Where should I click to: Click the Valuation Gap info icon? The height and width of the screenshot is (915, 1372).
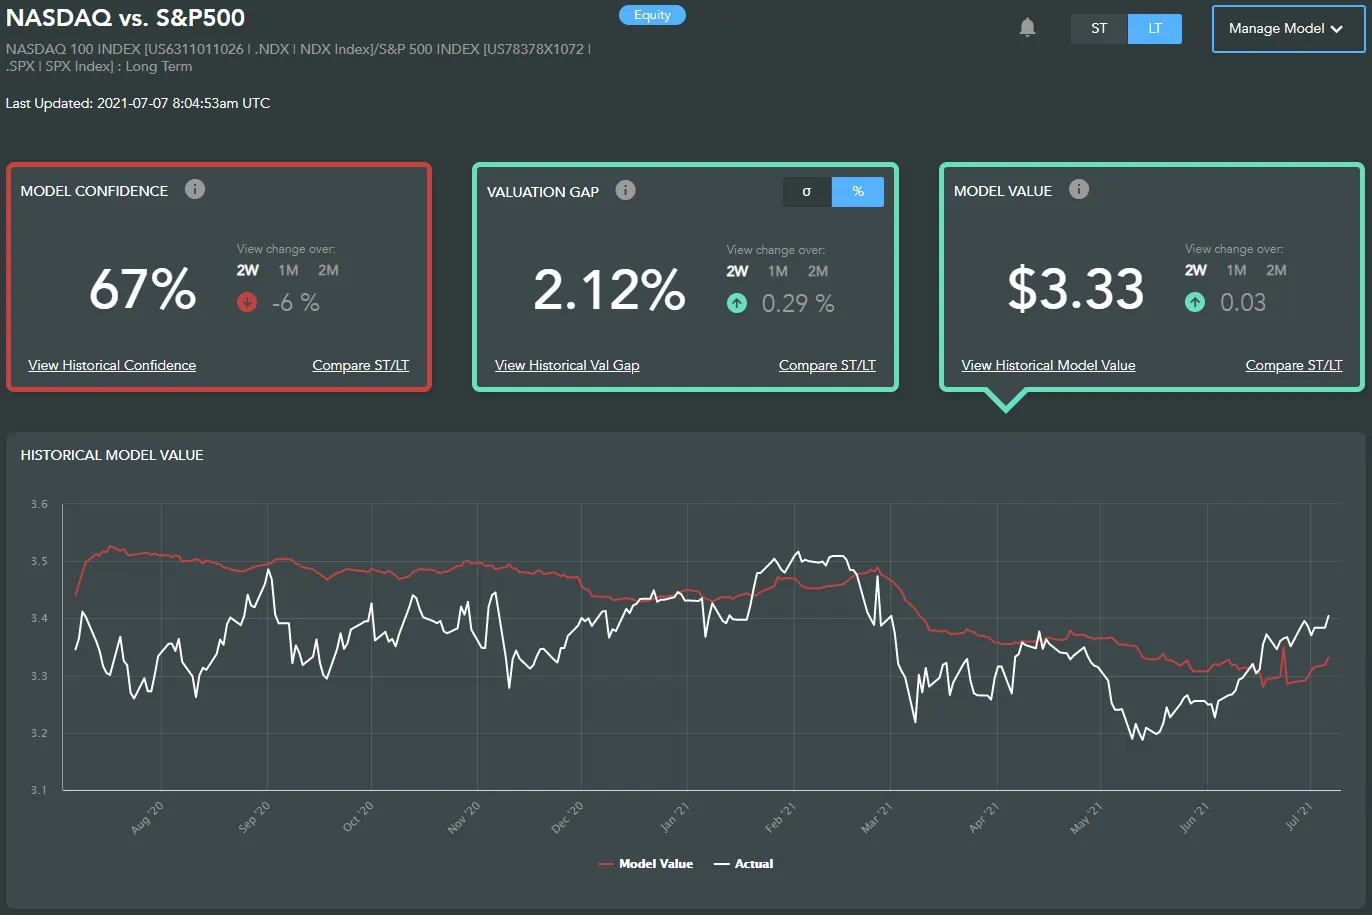point(626,190)
